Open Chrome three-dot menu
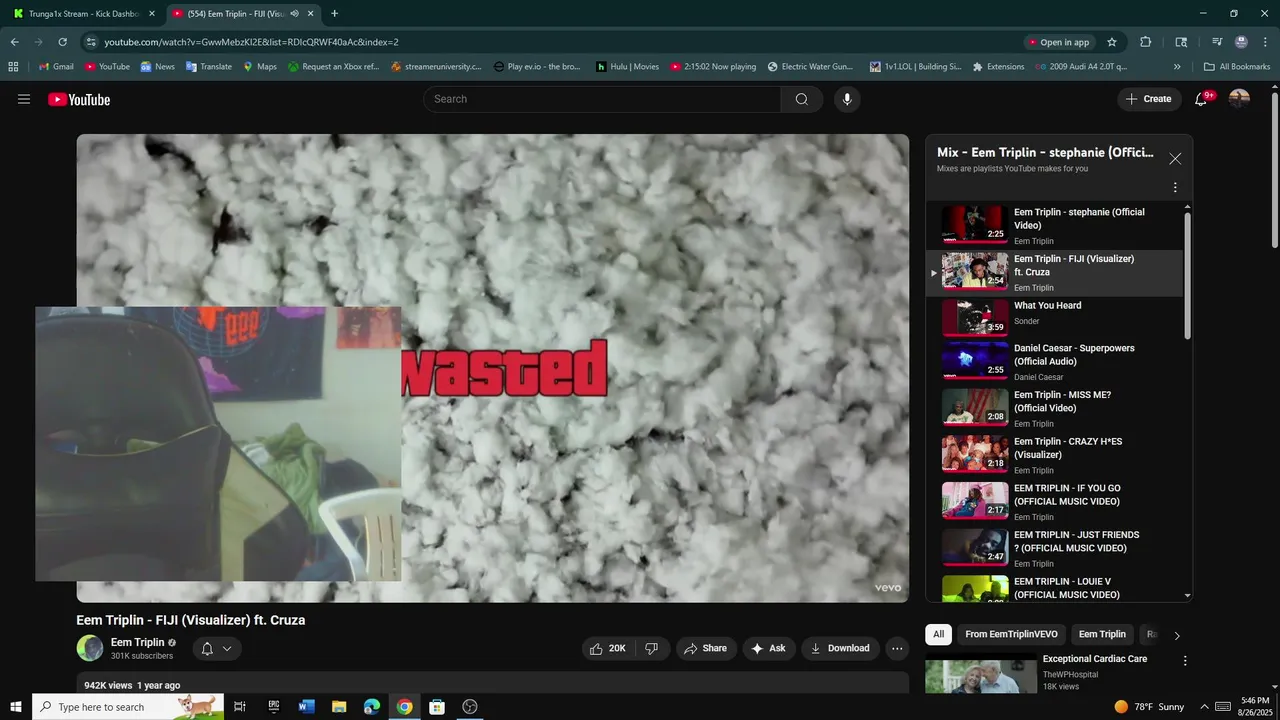The image size is (1280, 720). pos(1264,42)
